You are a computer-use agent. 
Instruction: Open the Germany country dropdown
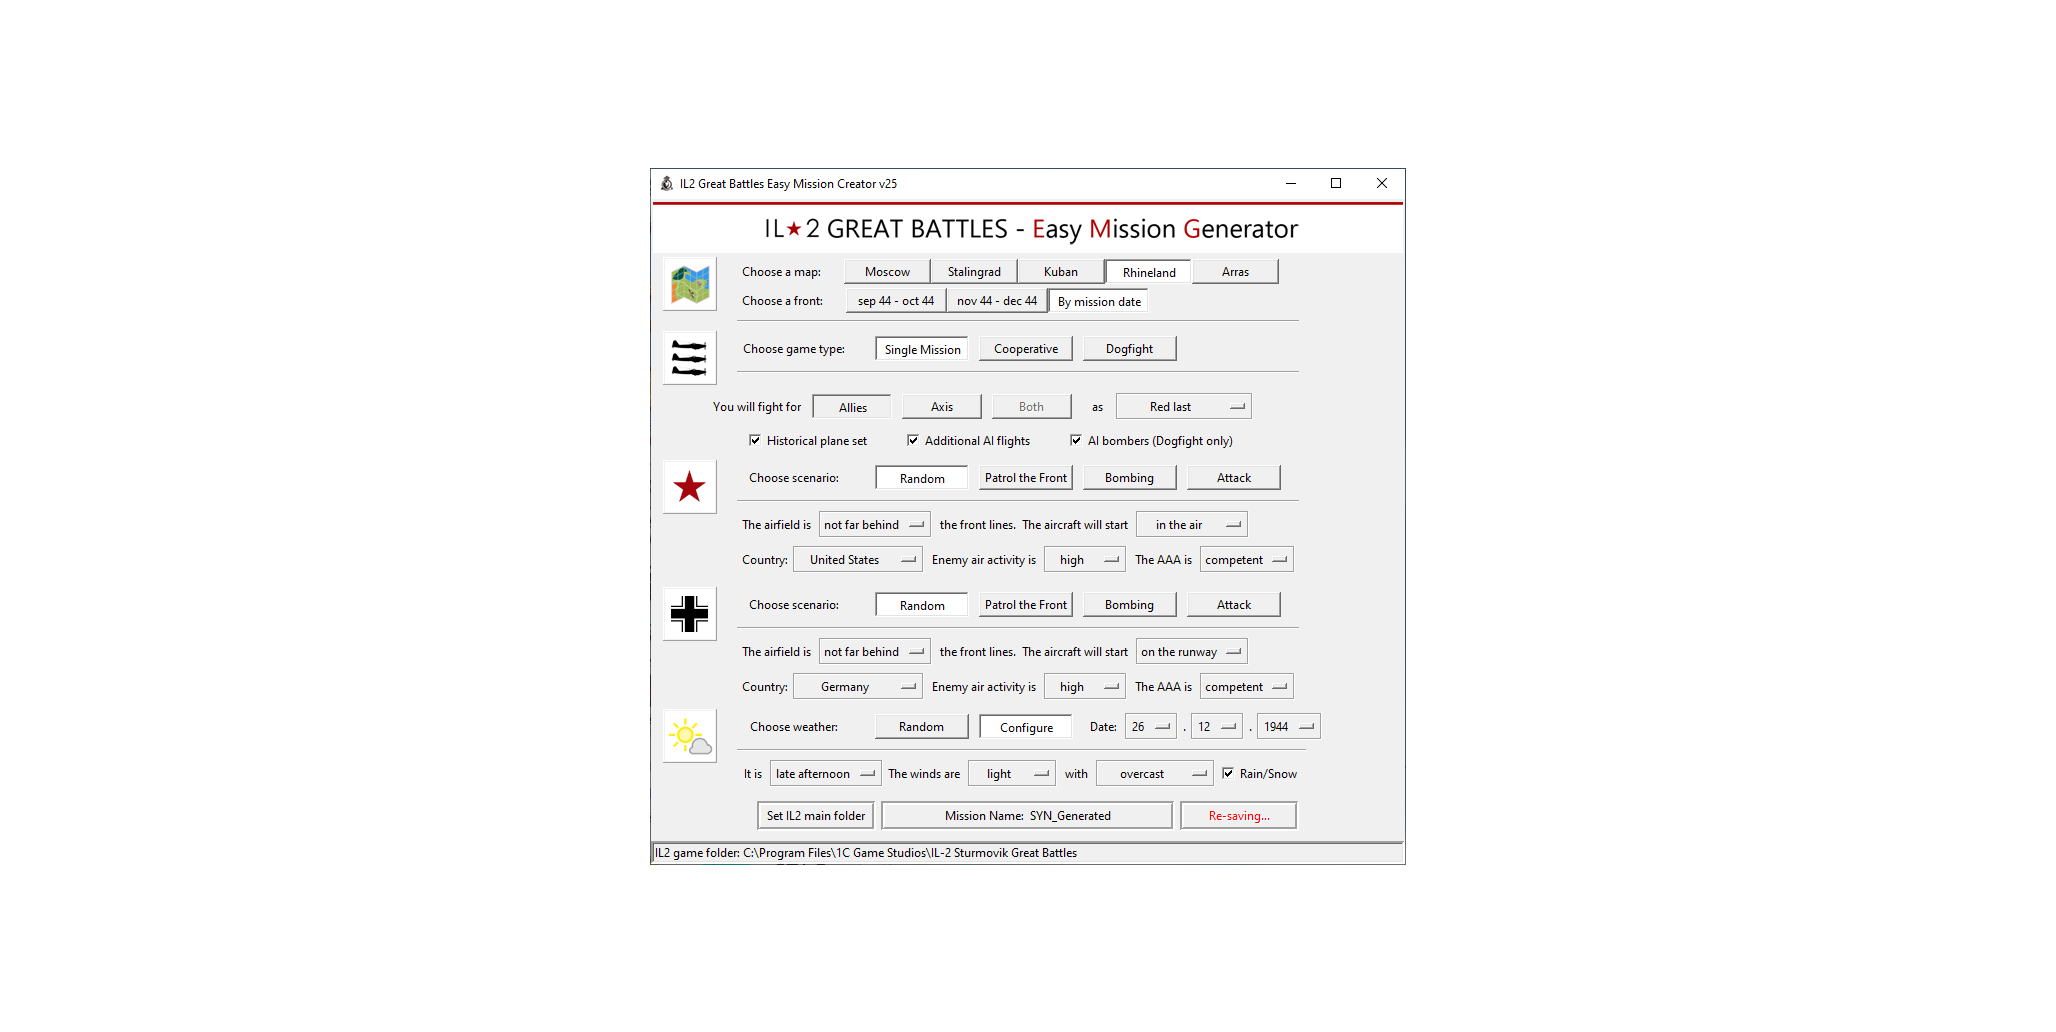(858, 687)
